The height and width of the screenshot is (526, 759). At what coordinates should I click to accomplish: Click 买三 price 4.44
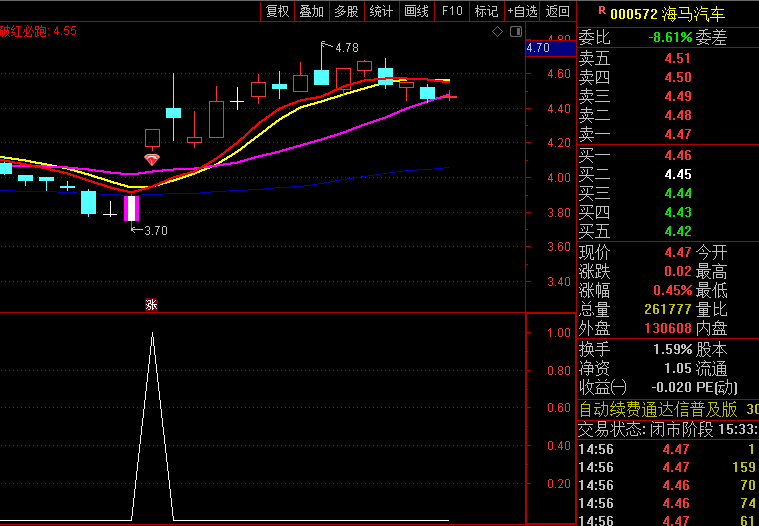[678, 193]
